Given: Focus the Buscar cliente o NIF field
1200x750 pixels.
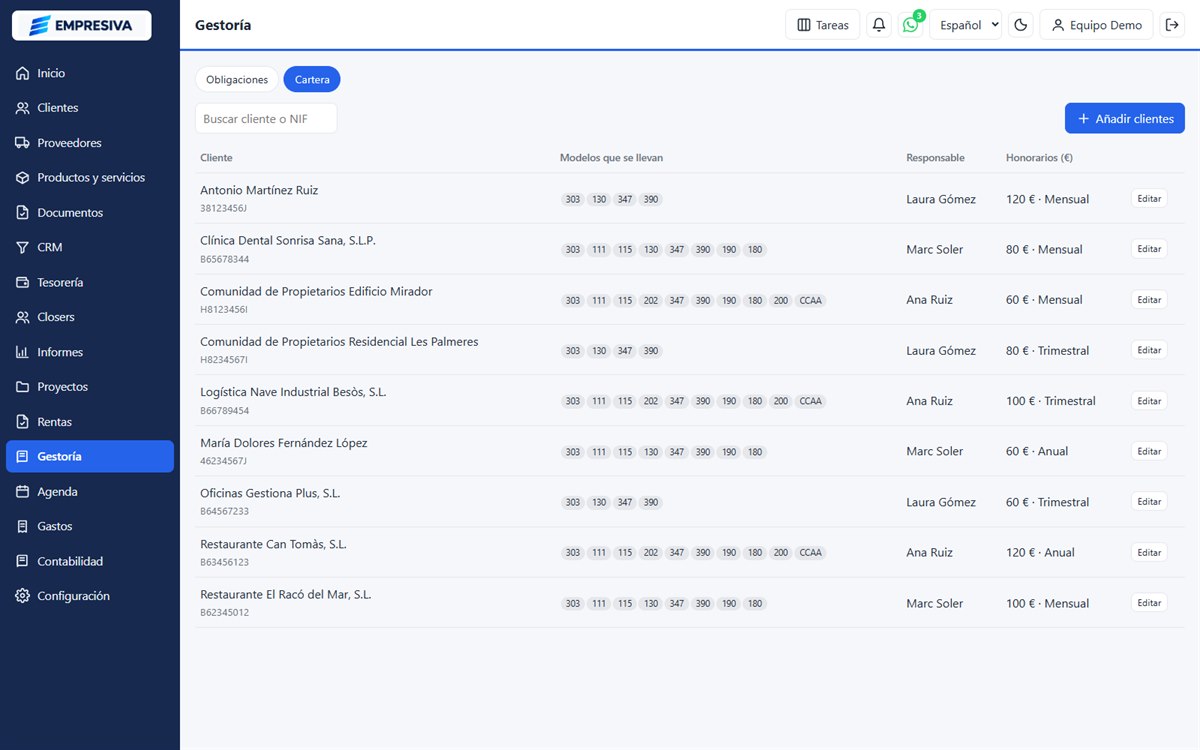Looking at the screenshot, I should point(266,118).
